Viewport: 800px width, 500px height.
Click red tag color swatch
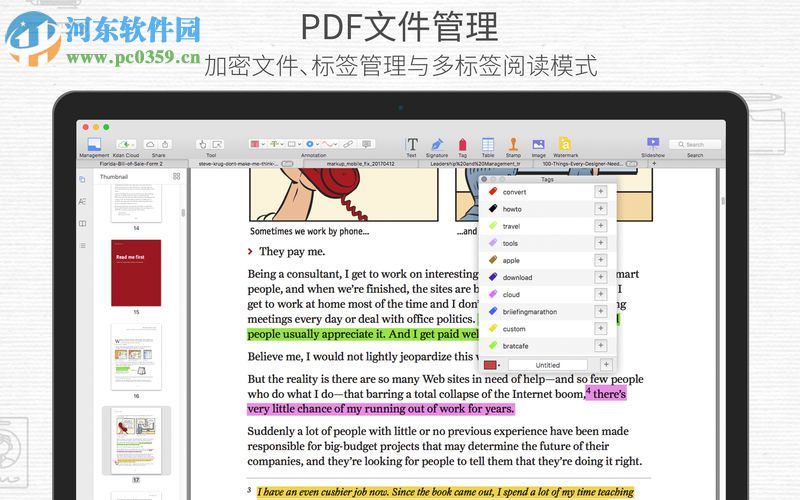[490, 365]
